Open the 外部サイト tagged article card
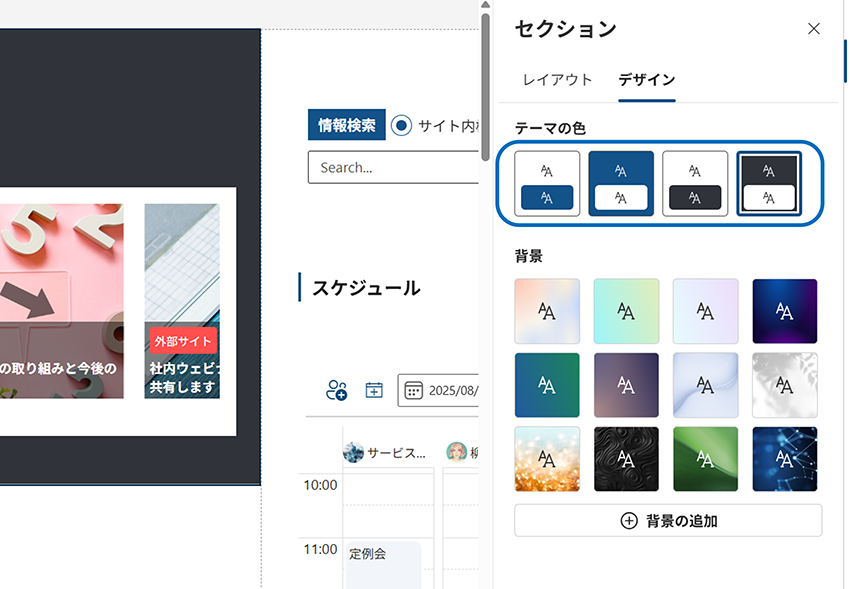 coord(182,300)
